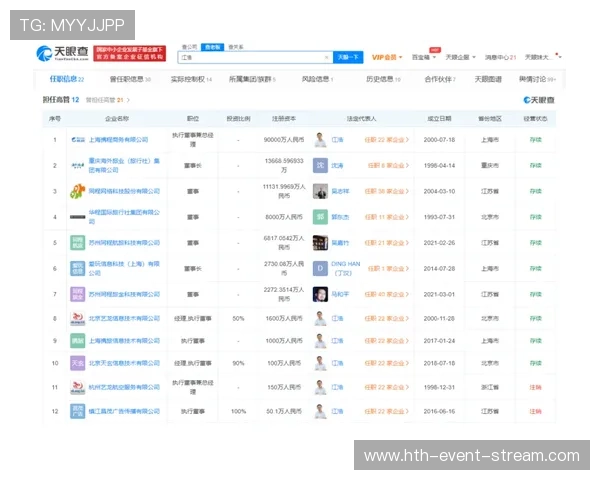Click the orange mascot logo in row 3
The height and width of the screenshot is (480, 600).
tap(77, 191)
